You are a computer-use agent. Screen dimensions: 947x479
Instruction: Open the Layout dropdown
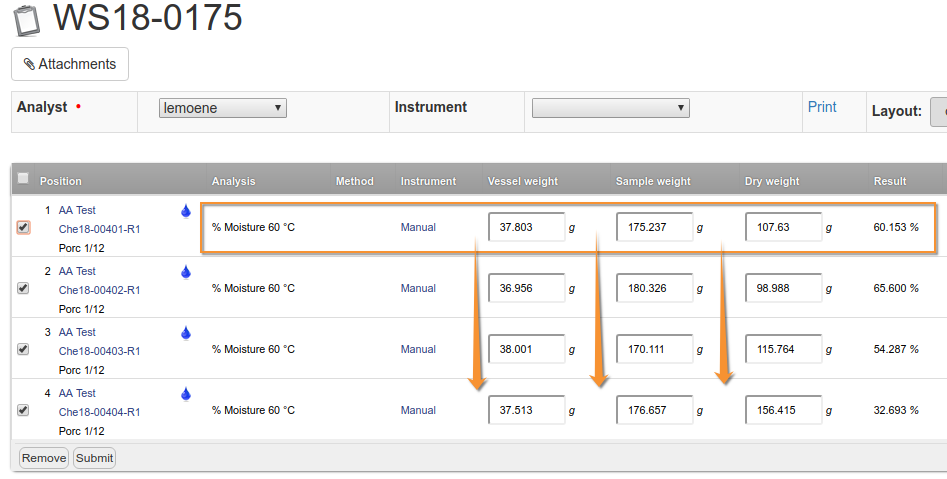coord(938,111)
